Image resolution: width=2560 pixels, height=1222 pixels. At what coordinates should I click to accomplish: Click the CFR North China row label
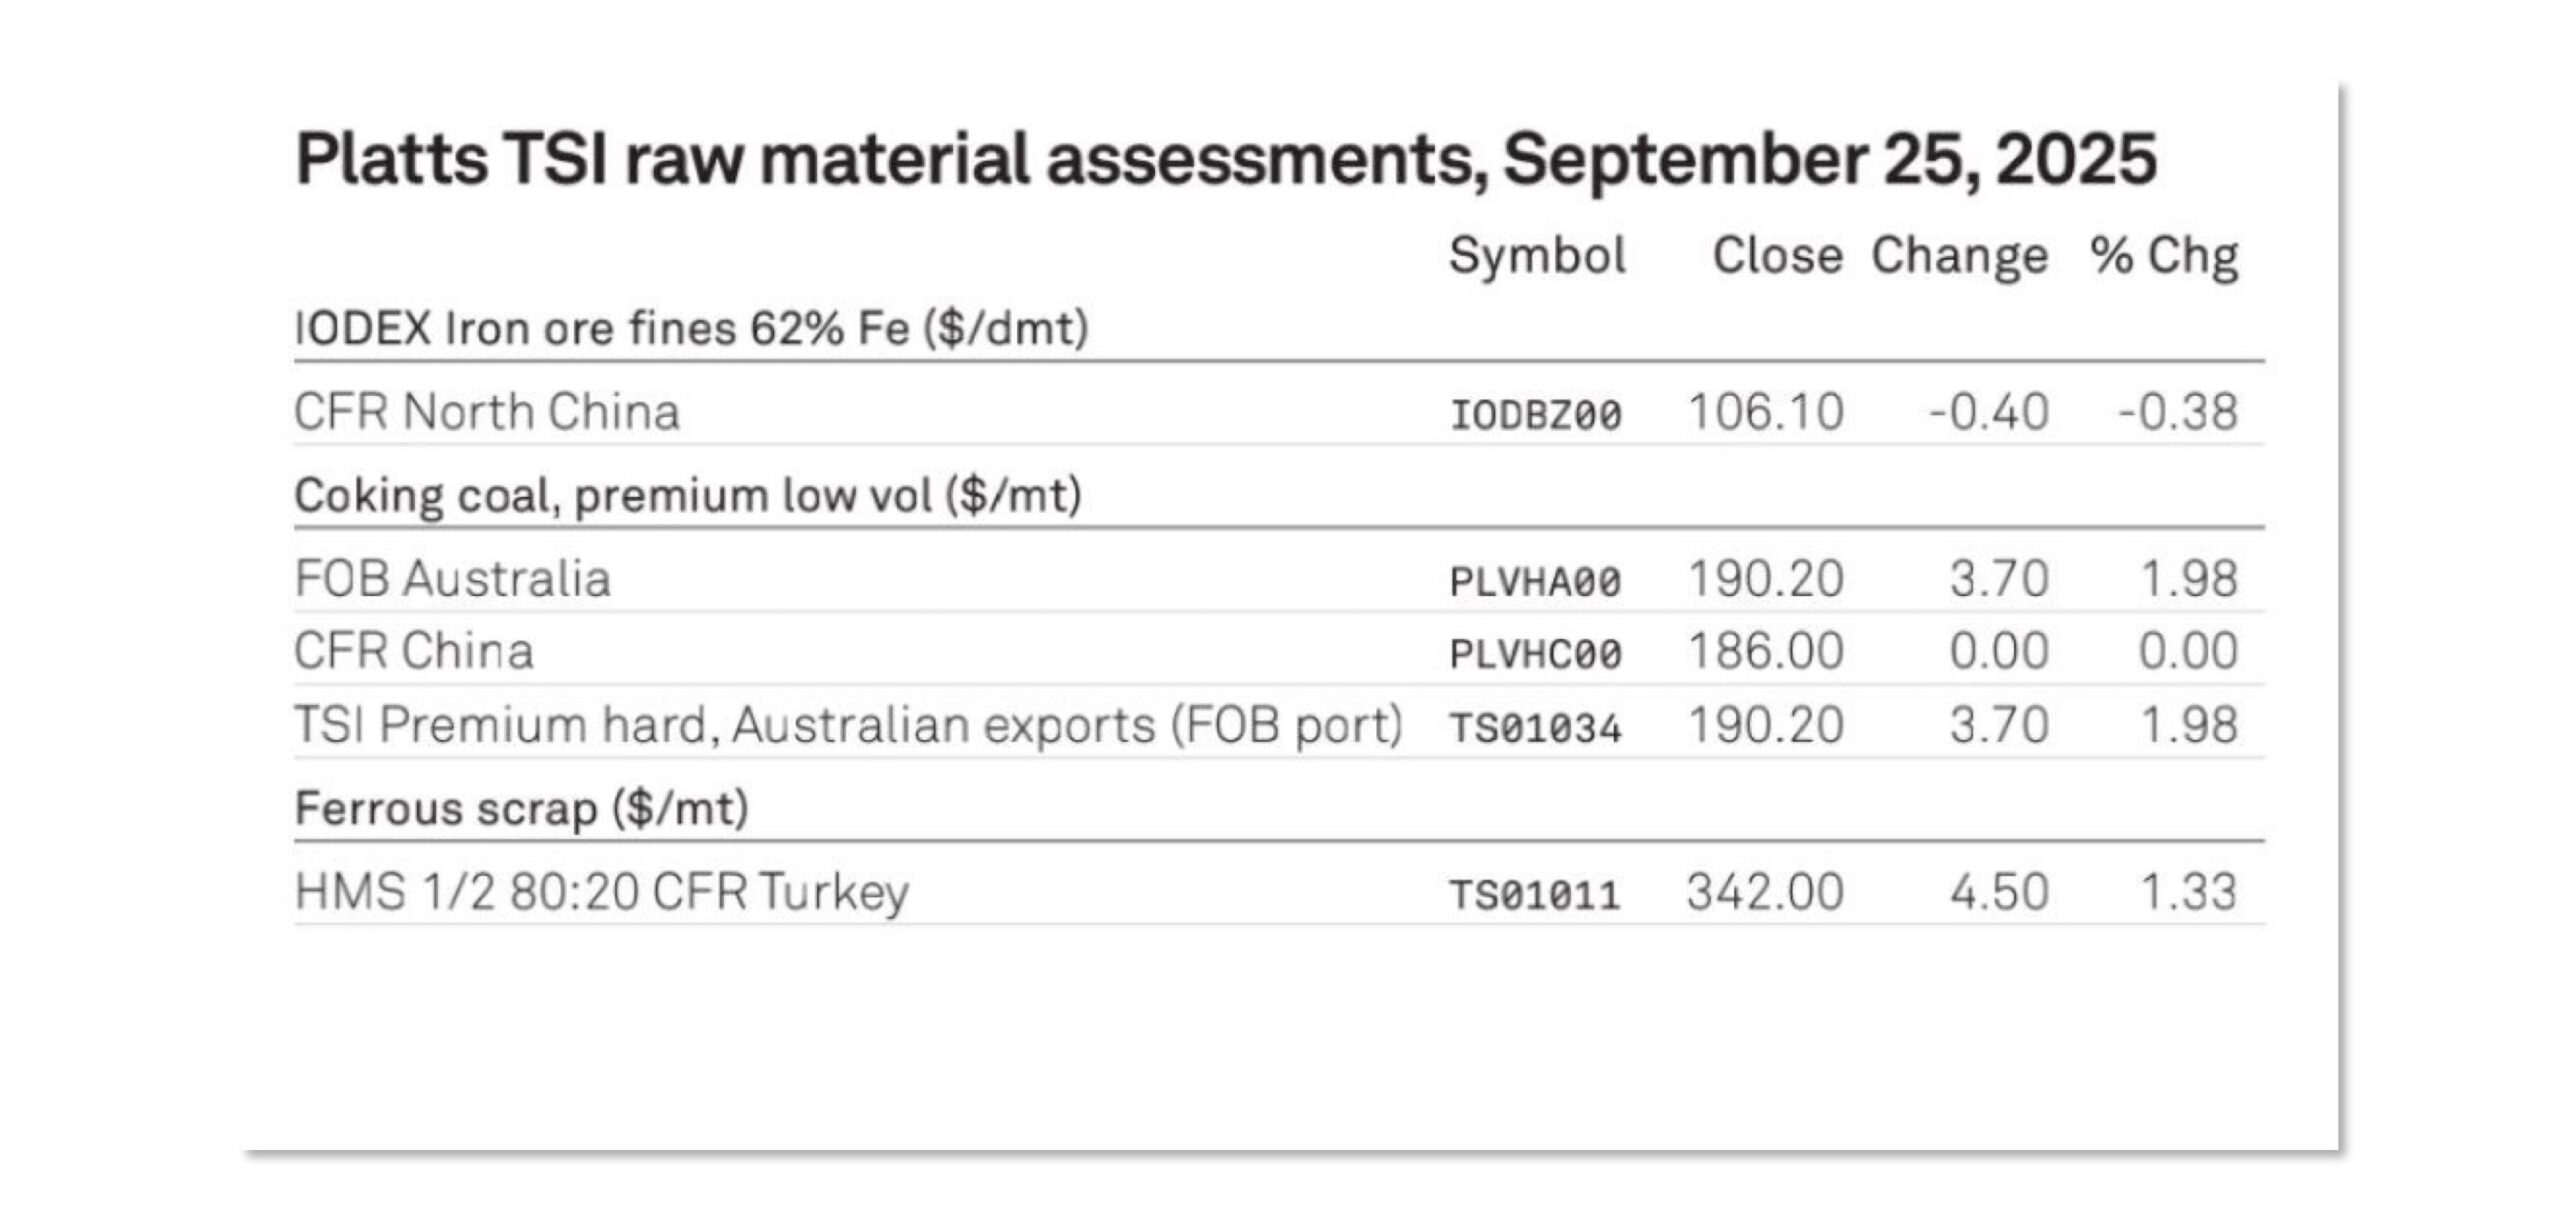(x=487, y=412)
